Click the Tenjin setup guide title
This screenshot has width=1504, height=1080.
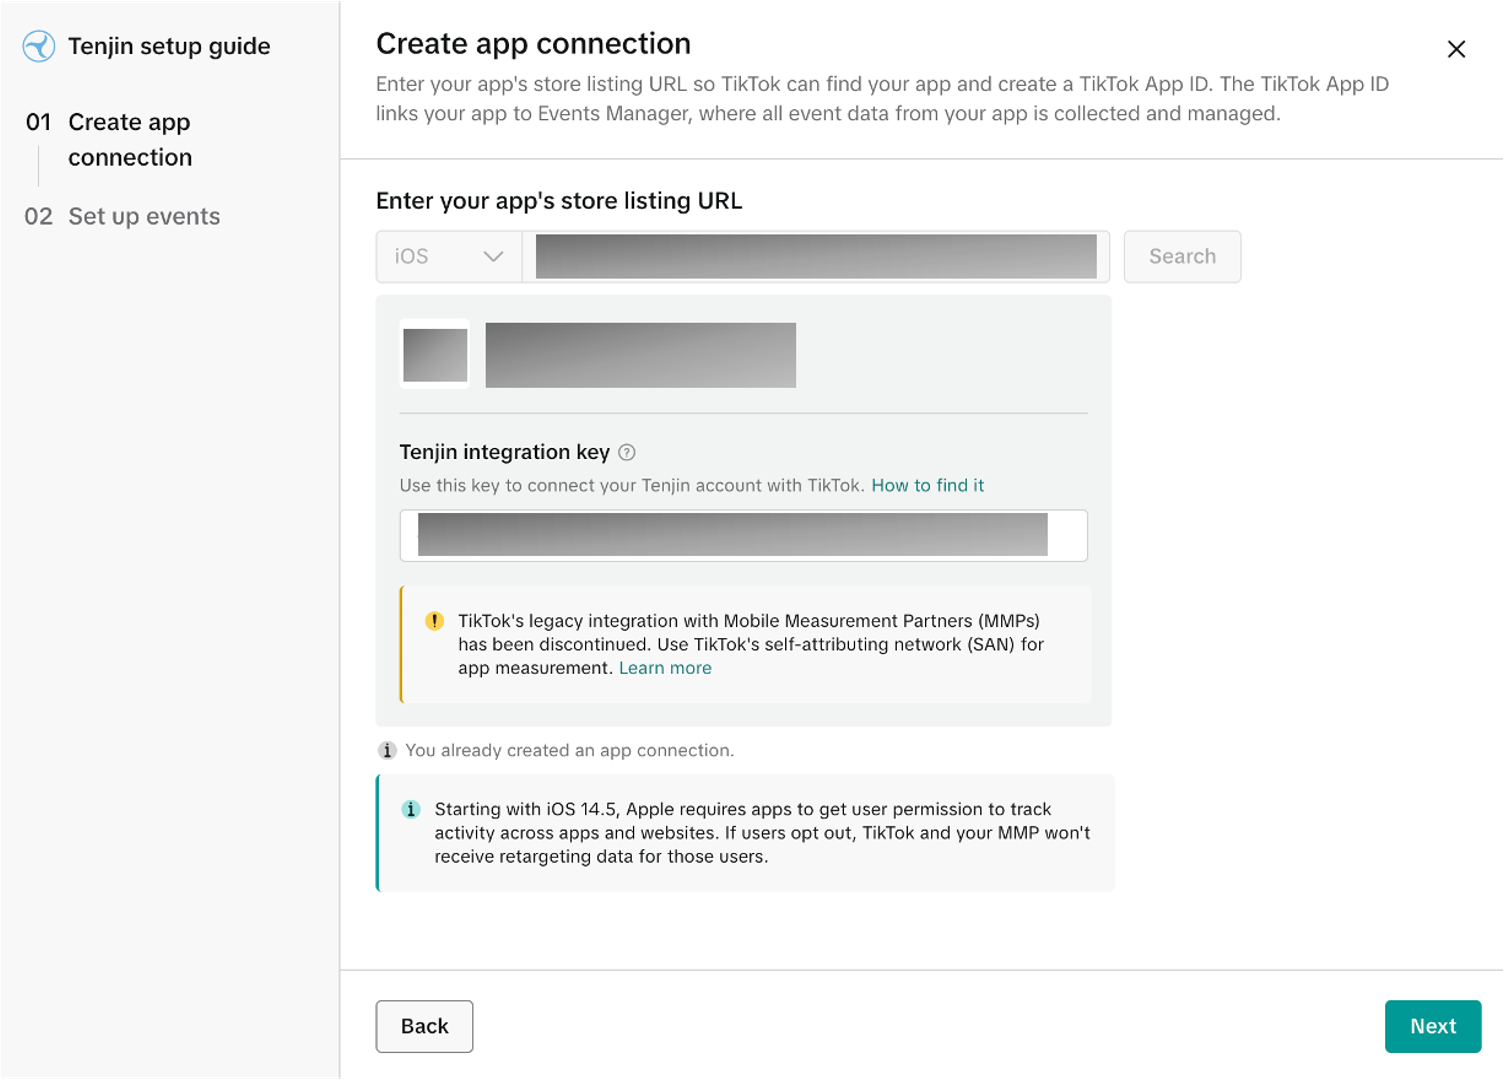pyautogui.click(x=169, y=46)
